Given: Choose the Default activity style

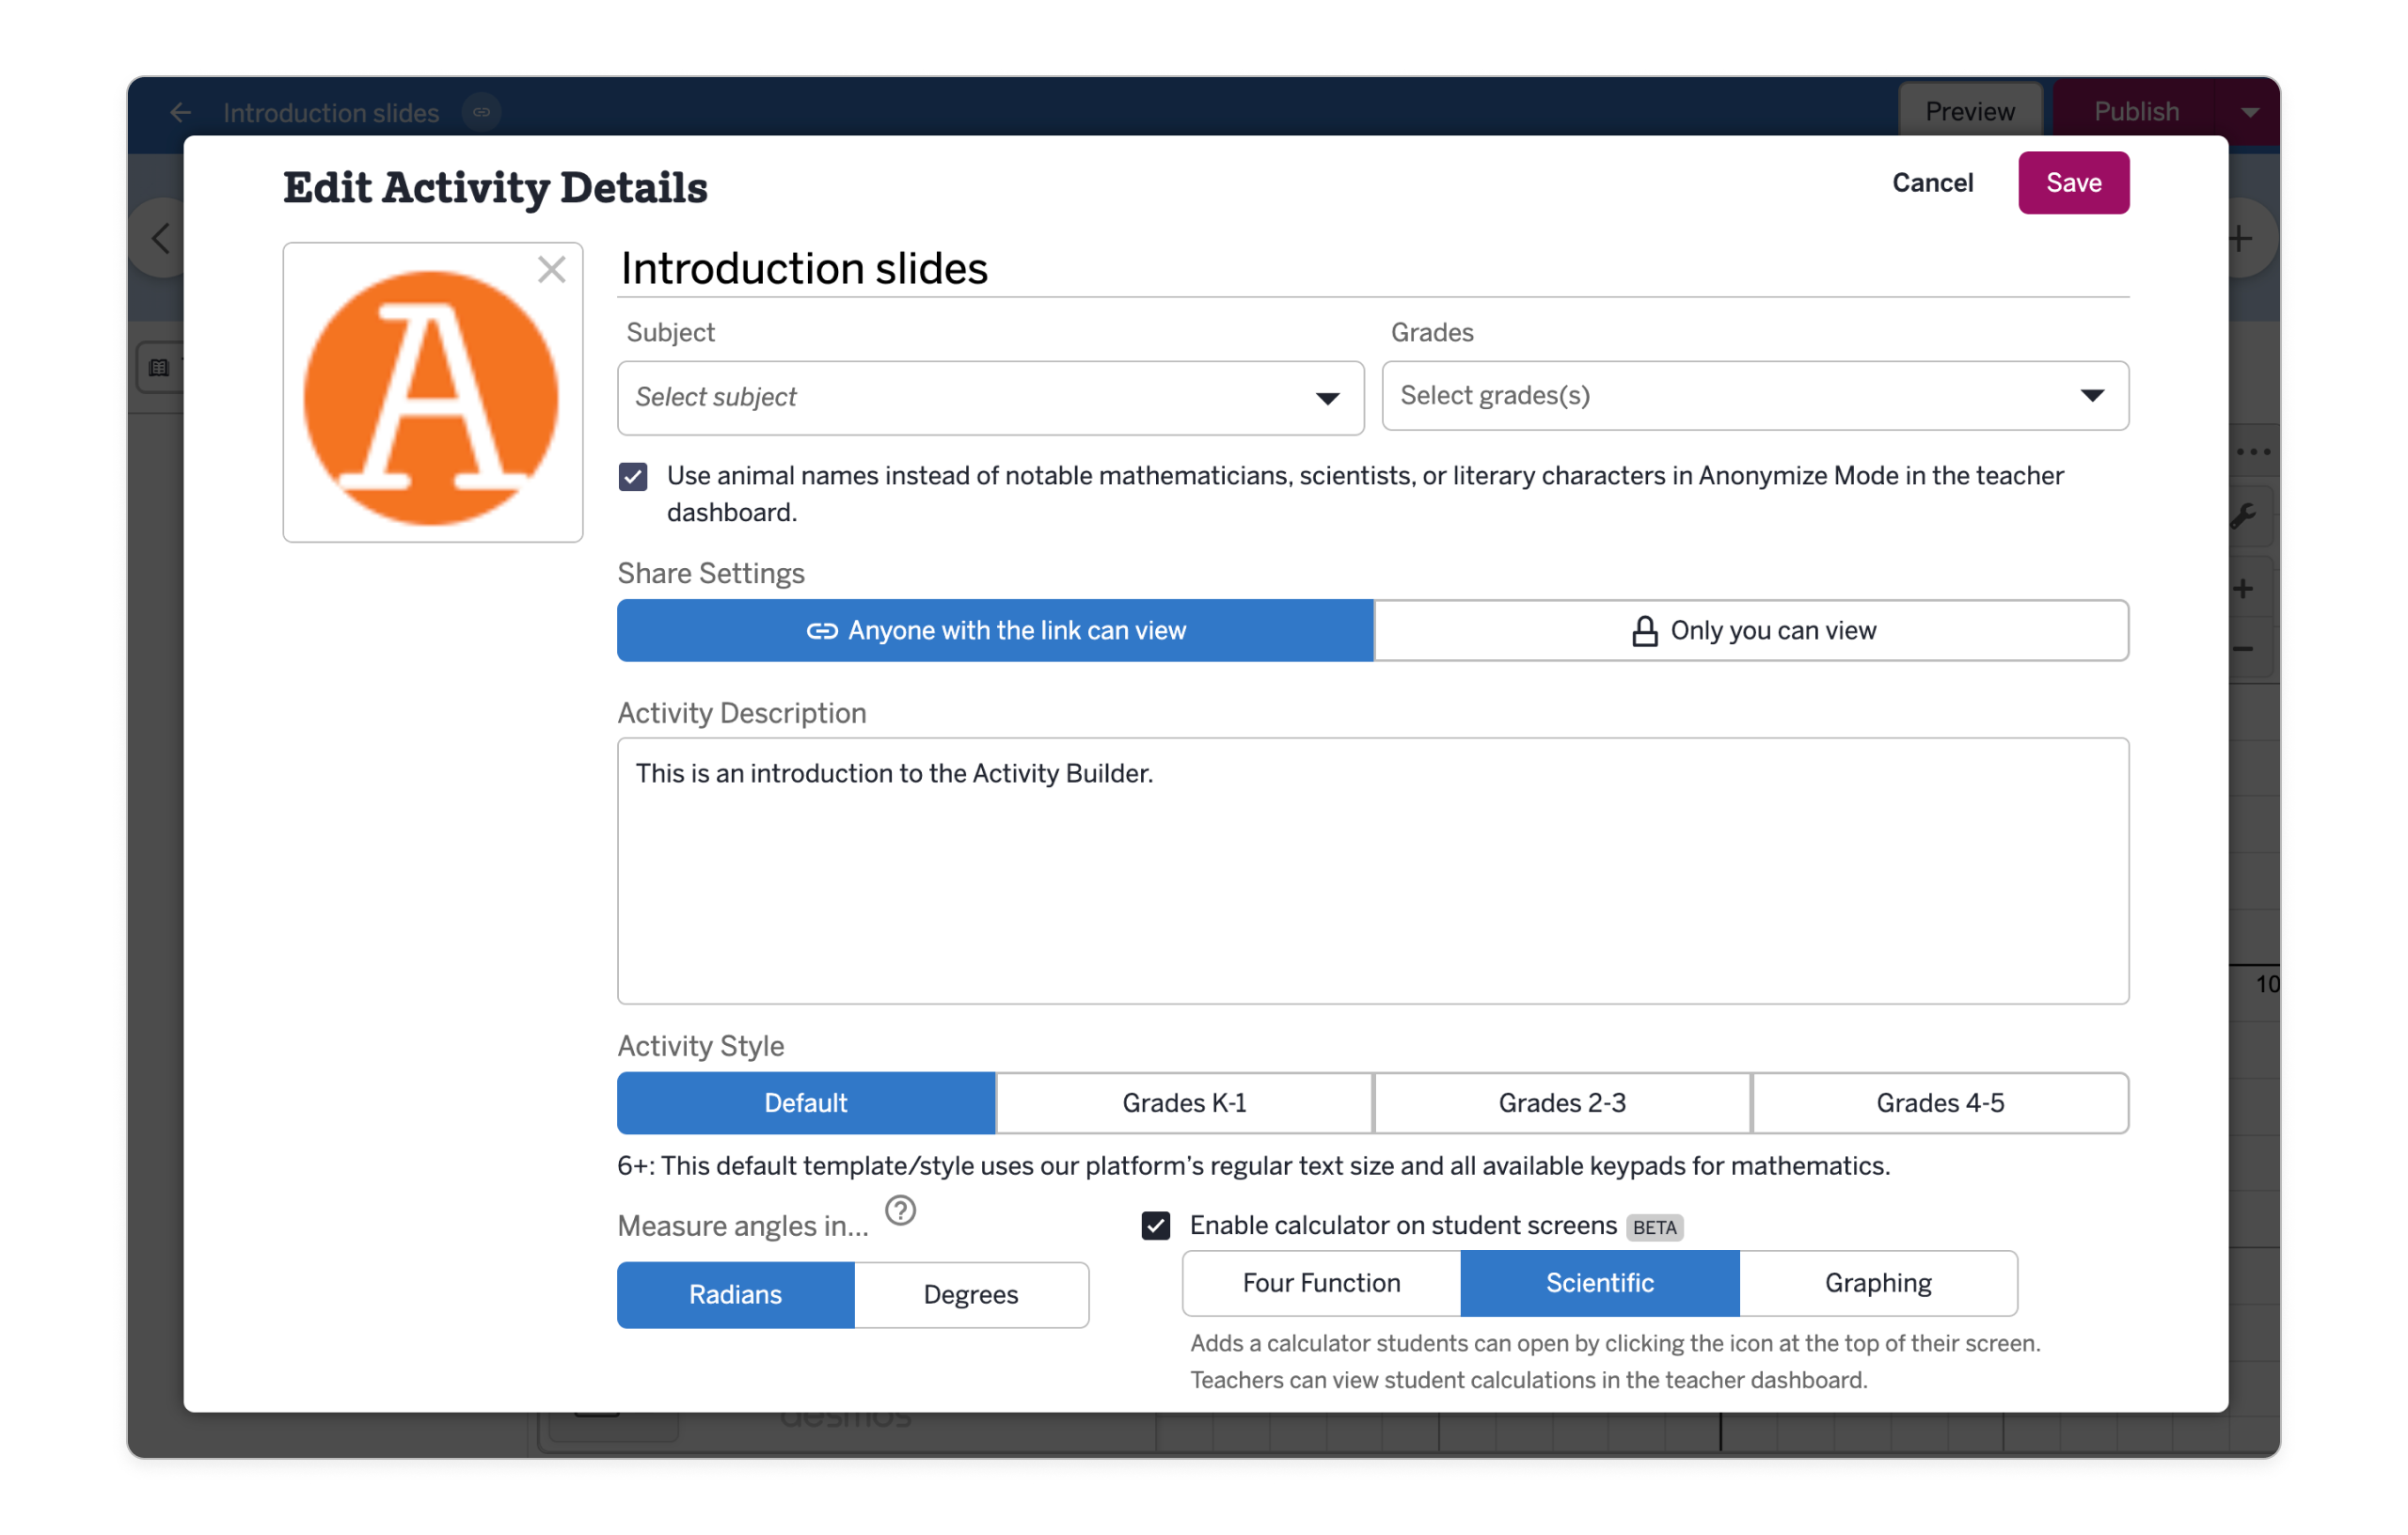Looking at the screenshot, I should coord(806,1102).
